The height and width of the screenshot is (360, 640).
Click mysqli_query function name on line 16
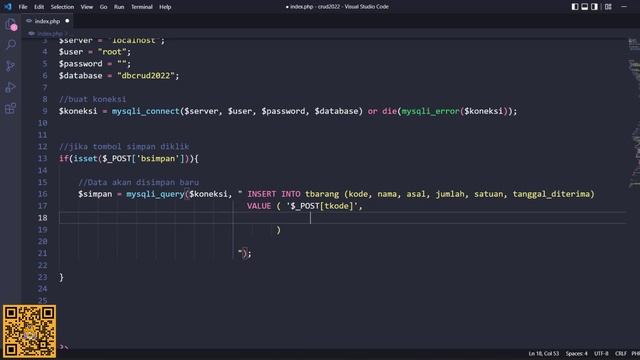[155, 194]
